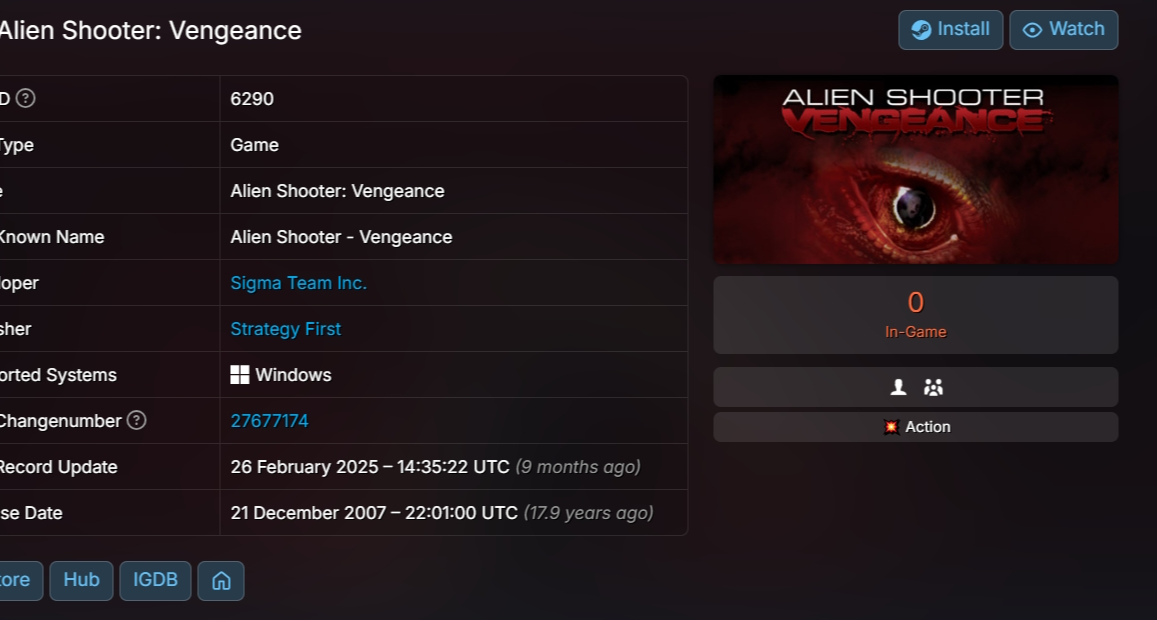1157x620 pixels.
Task: Click the 0 In-Game player count box
Action: [916, 315]
